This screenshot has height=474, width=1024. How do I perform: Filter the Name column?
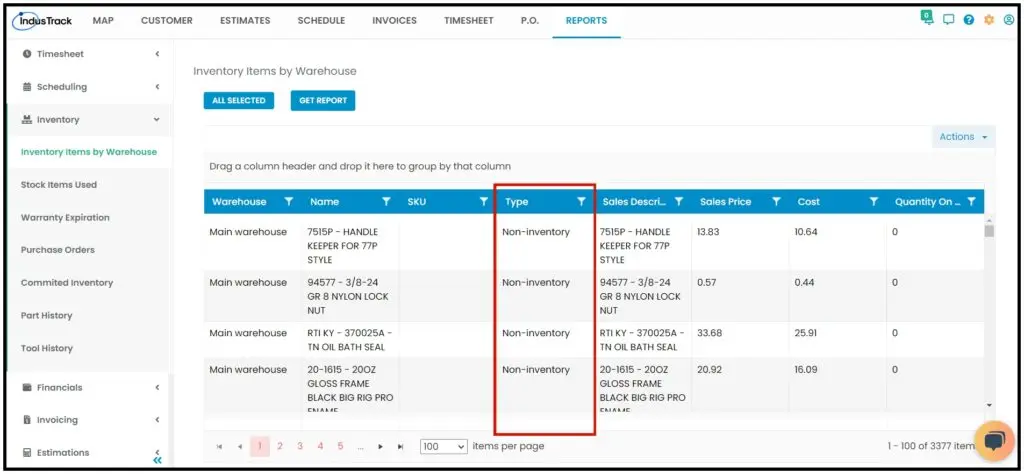pos(386,202)
